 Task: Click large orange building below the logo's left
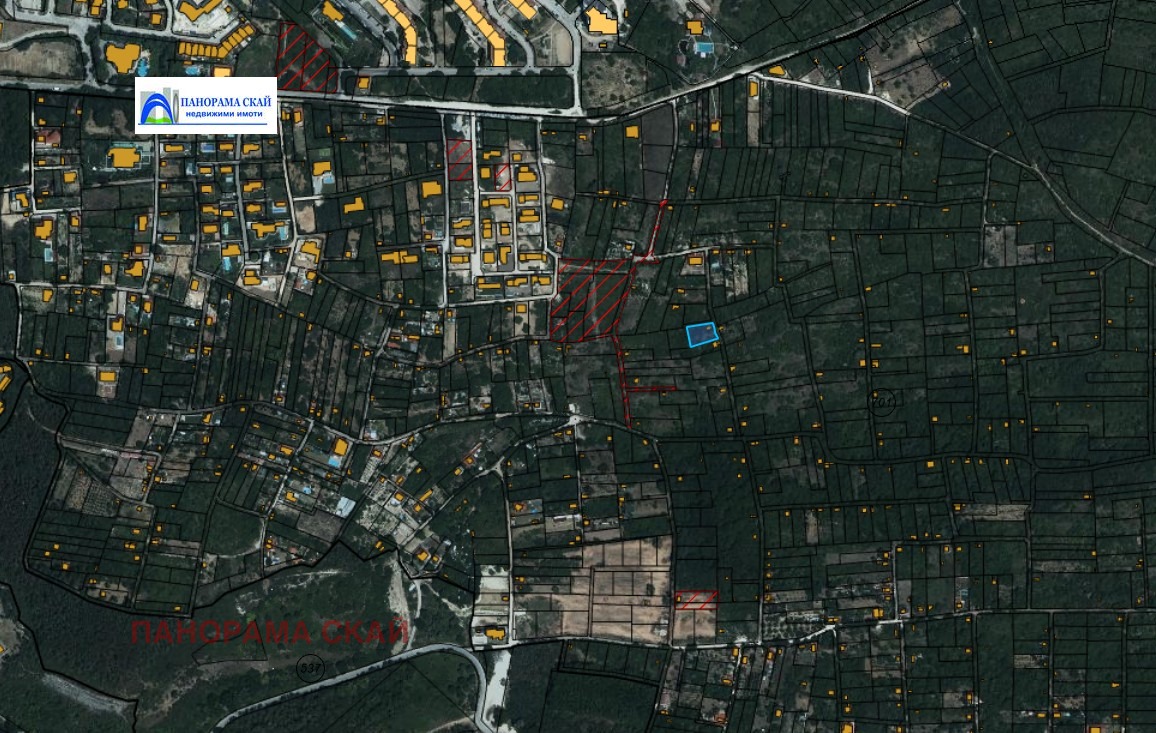(x=124, y=157)
